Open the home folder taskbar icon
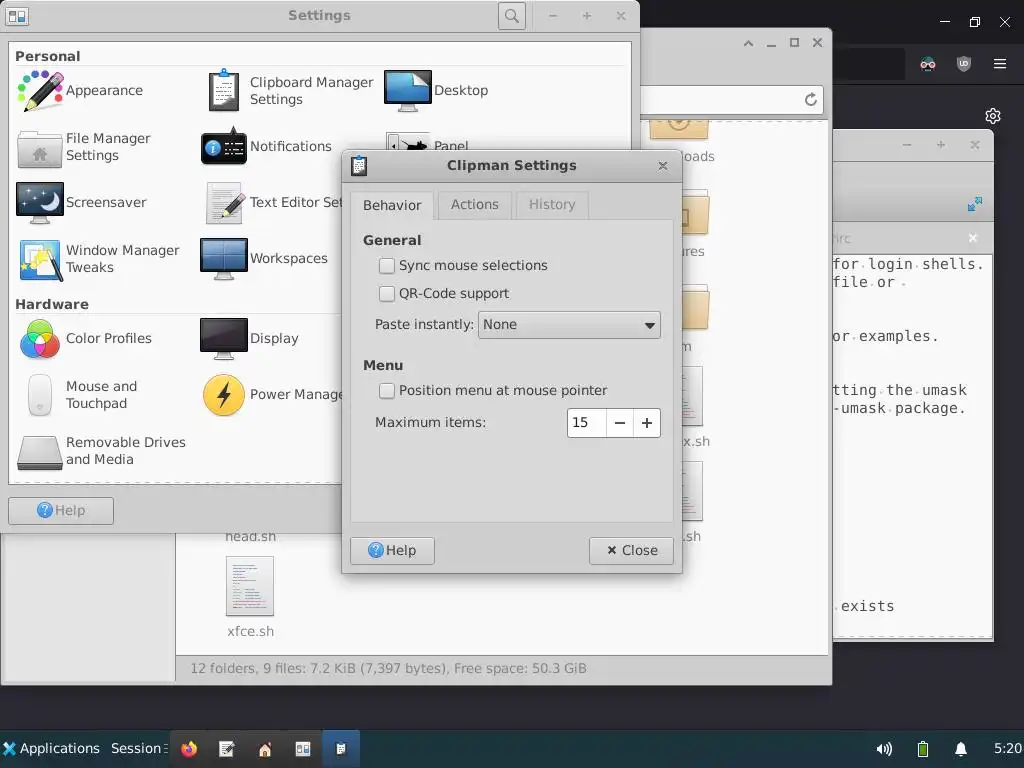Viewport: 1024px width, 768px height. point(265,748)
